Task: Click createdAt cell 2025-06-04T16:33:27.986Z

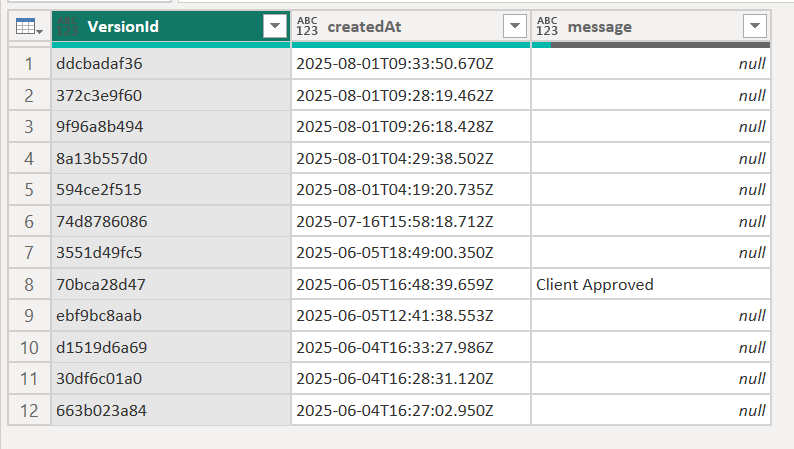Action: [411, 347]
